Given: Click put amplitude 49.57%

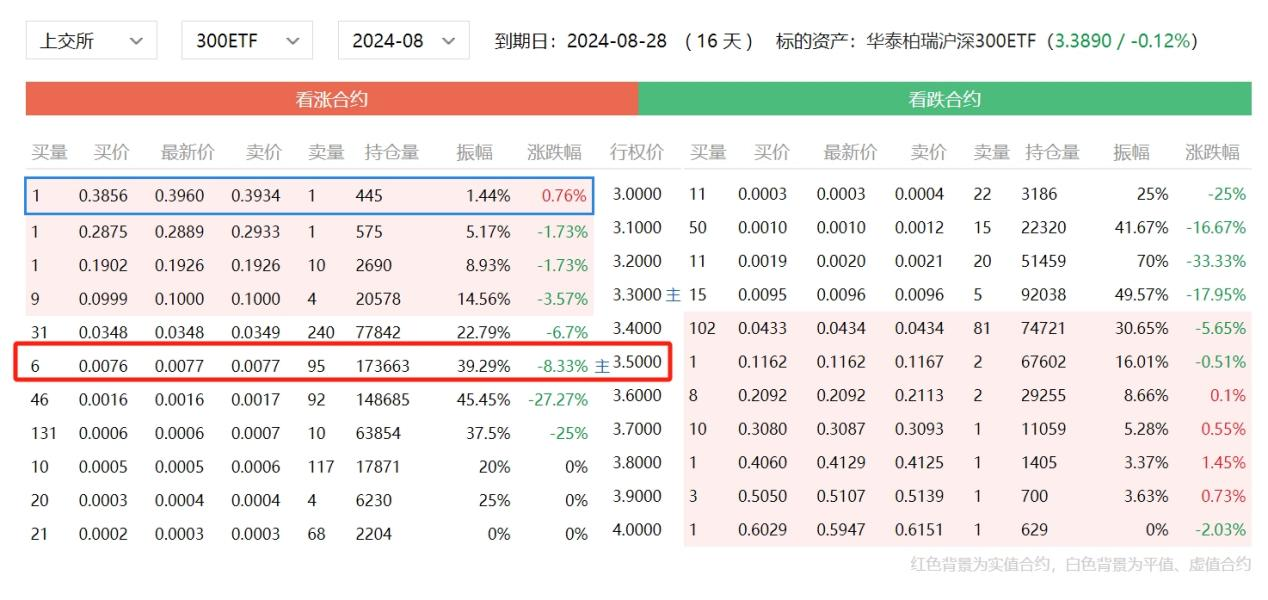Looking at the screenshot, I should (x=1142, y=295).
